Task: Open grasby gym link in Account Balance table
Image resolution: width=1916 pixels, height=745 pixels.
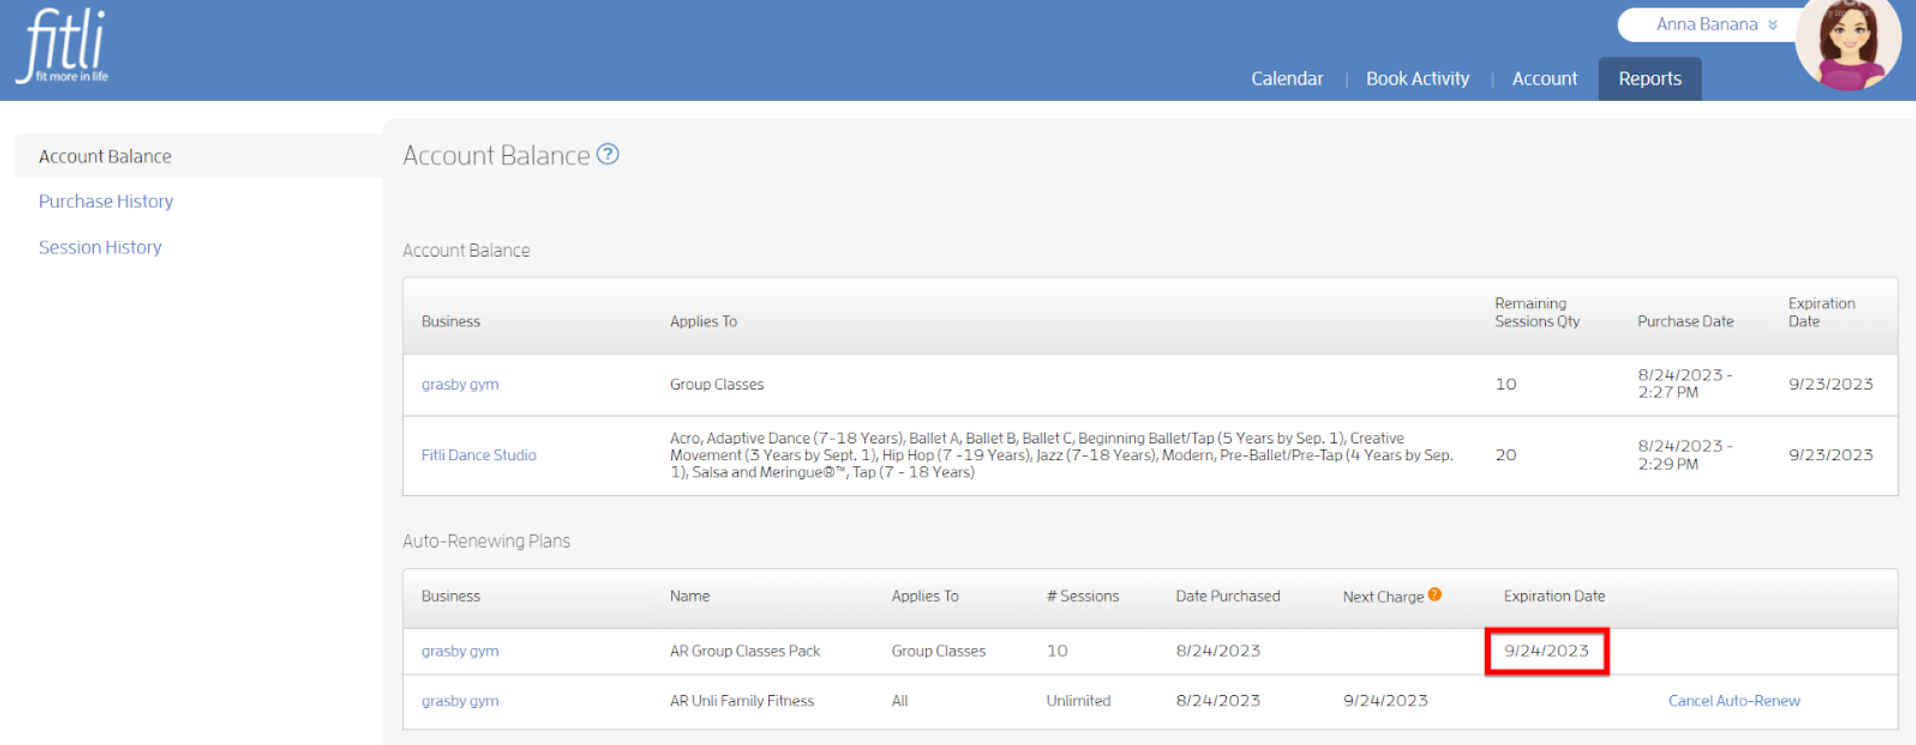Action: [460, 384]
